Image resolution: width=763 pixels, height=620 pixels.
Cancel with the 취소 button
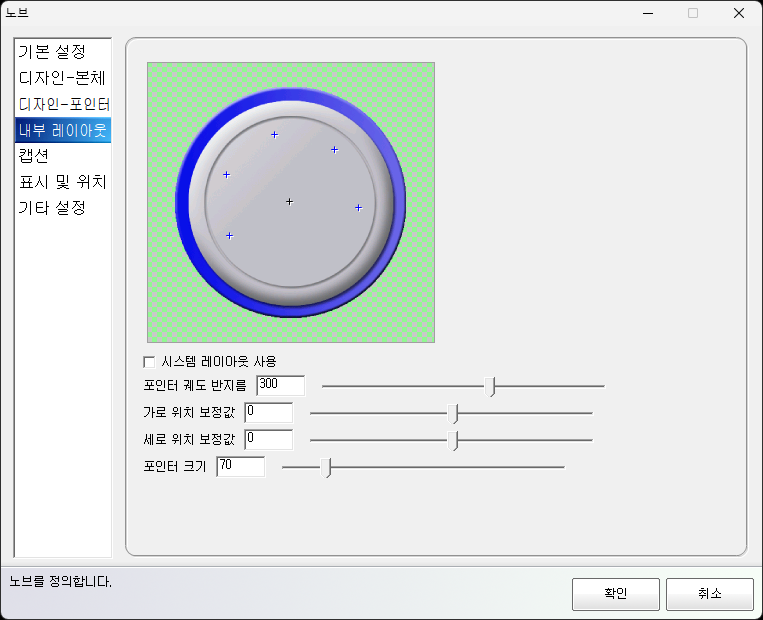(x=709, y=594)
